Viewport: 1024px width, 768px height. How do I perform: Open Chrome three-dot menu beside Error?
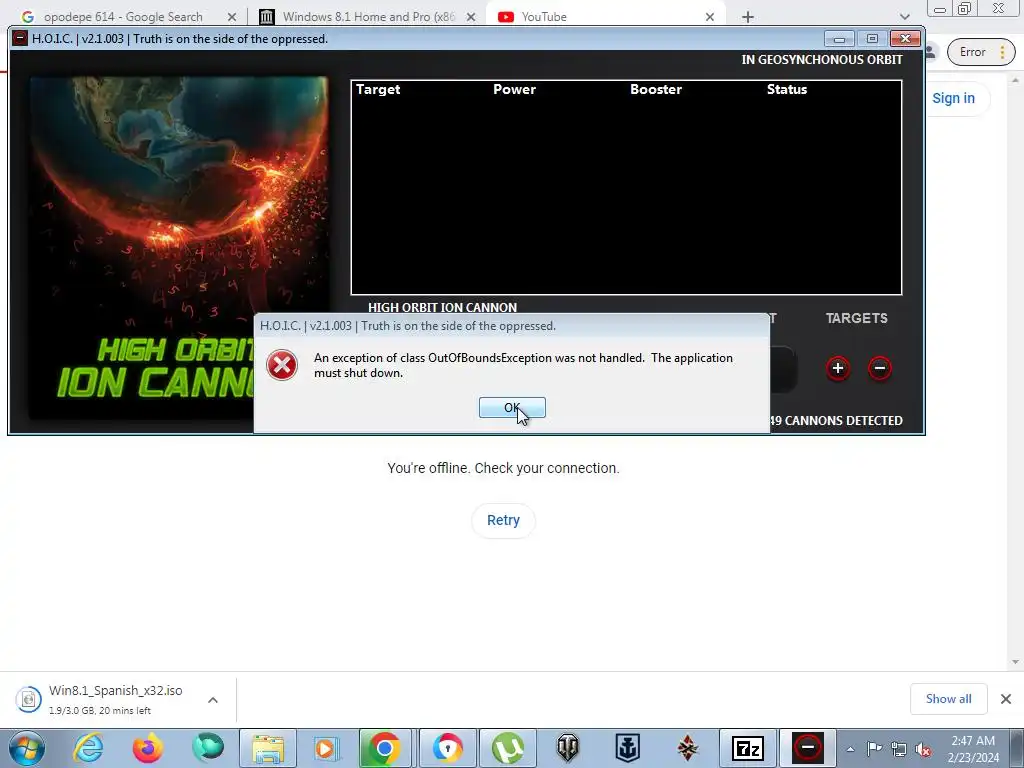point(1002,52)
